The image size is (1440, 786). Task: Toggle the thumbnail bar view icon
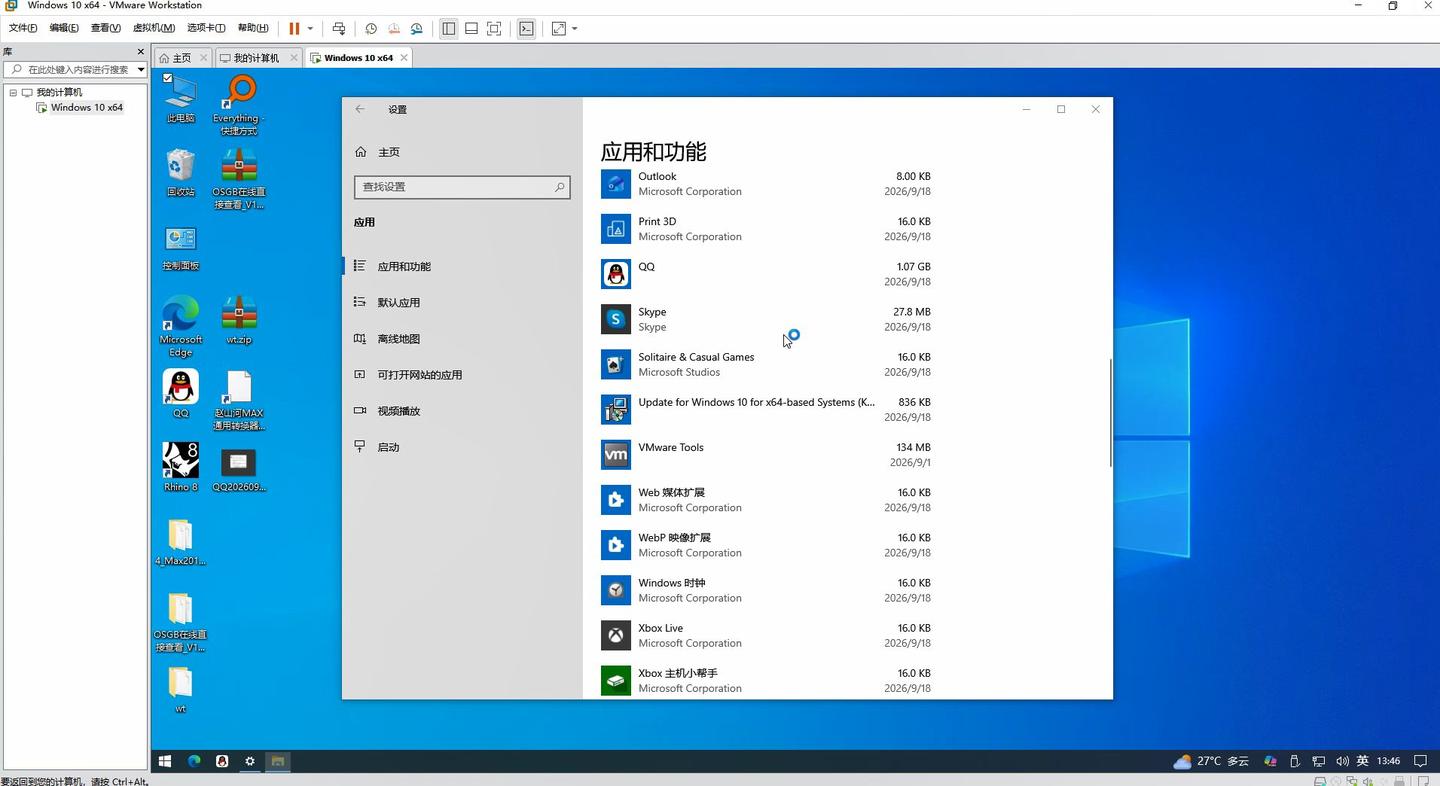click(471, 28)
